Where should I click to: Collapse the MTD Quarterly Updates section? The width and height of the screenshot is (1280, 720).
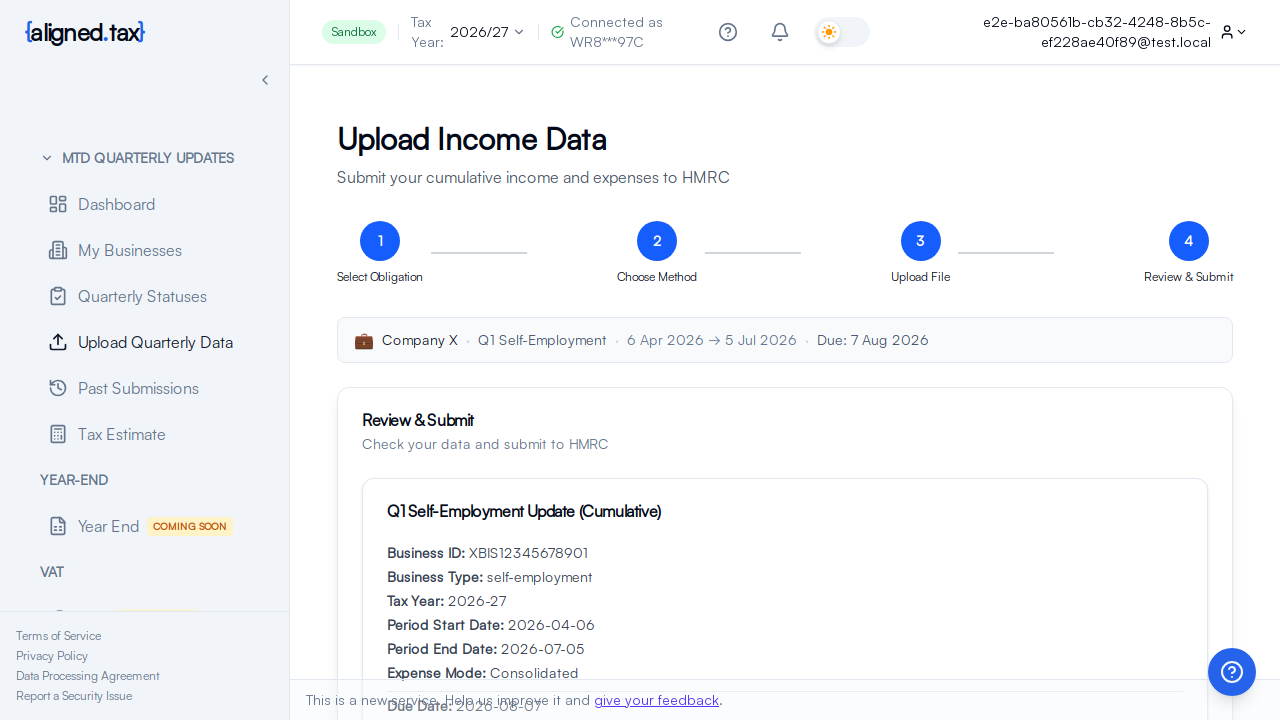tap(47, 158)
